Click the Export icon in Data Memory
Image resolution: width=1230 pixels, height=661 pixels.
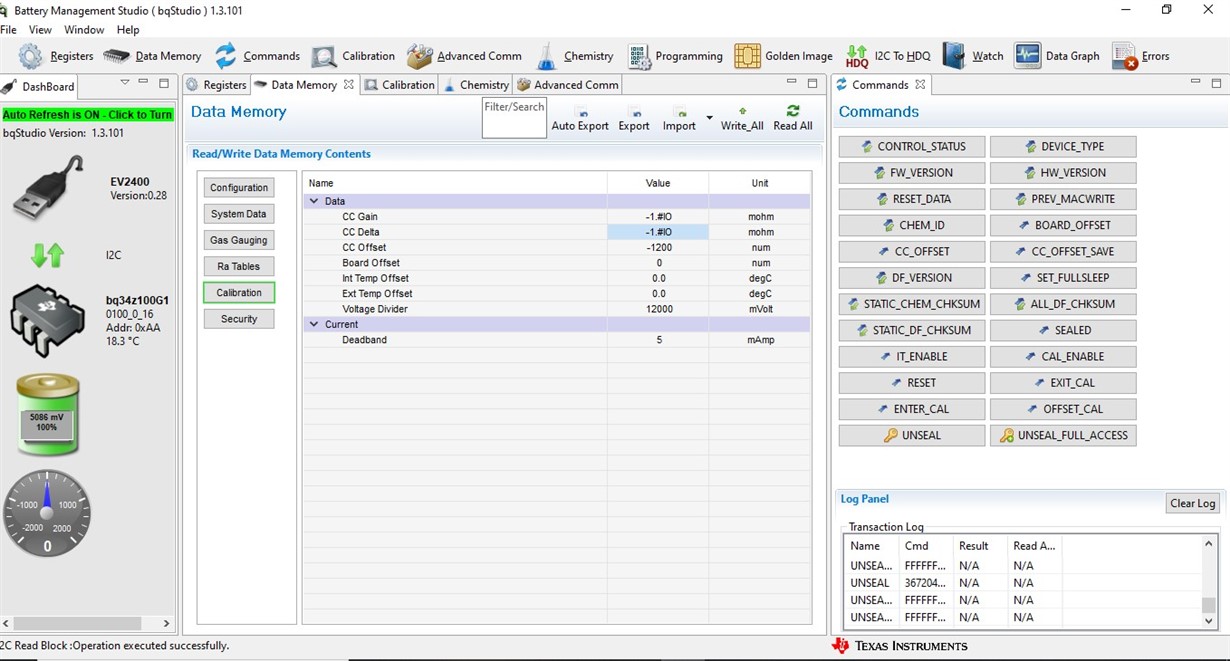pyautogui.click(x=634, y=119)
